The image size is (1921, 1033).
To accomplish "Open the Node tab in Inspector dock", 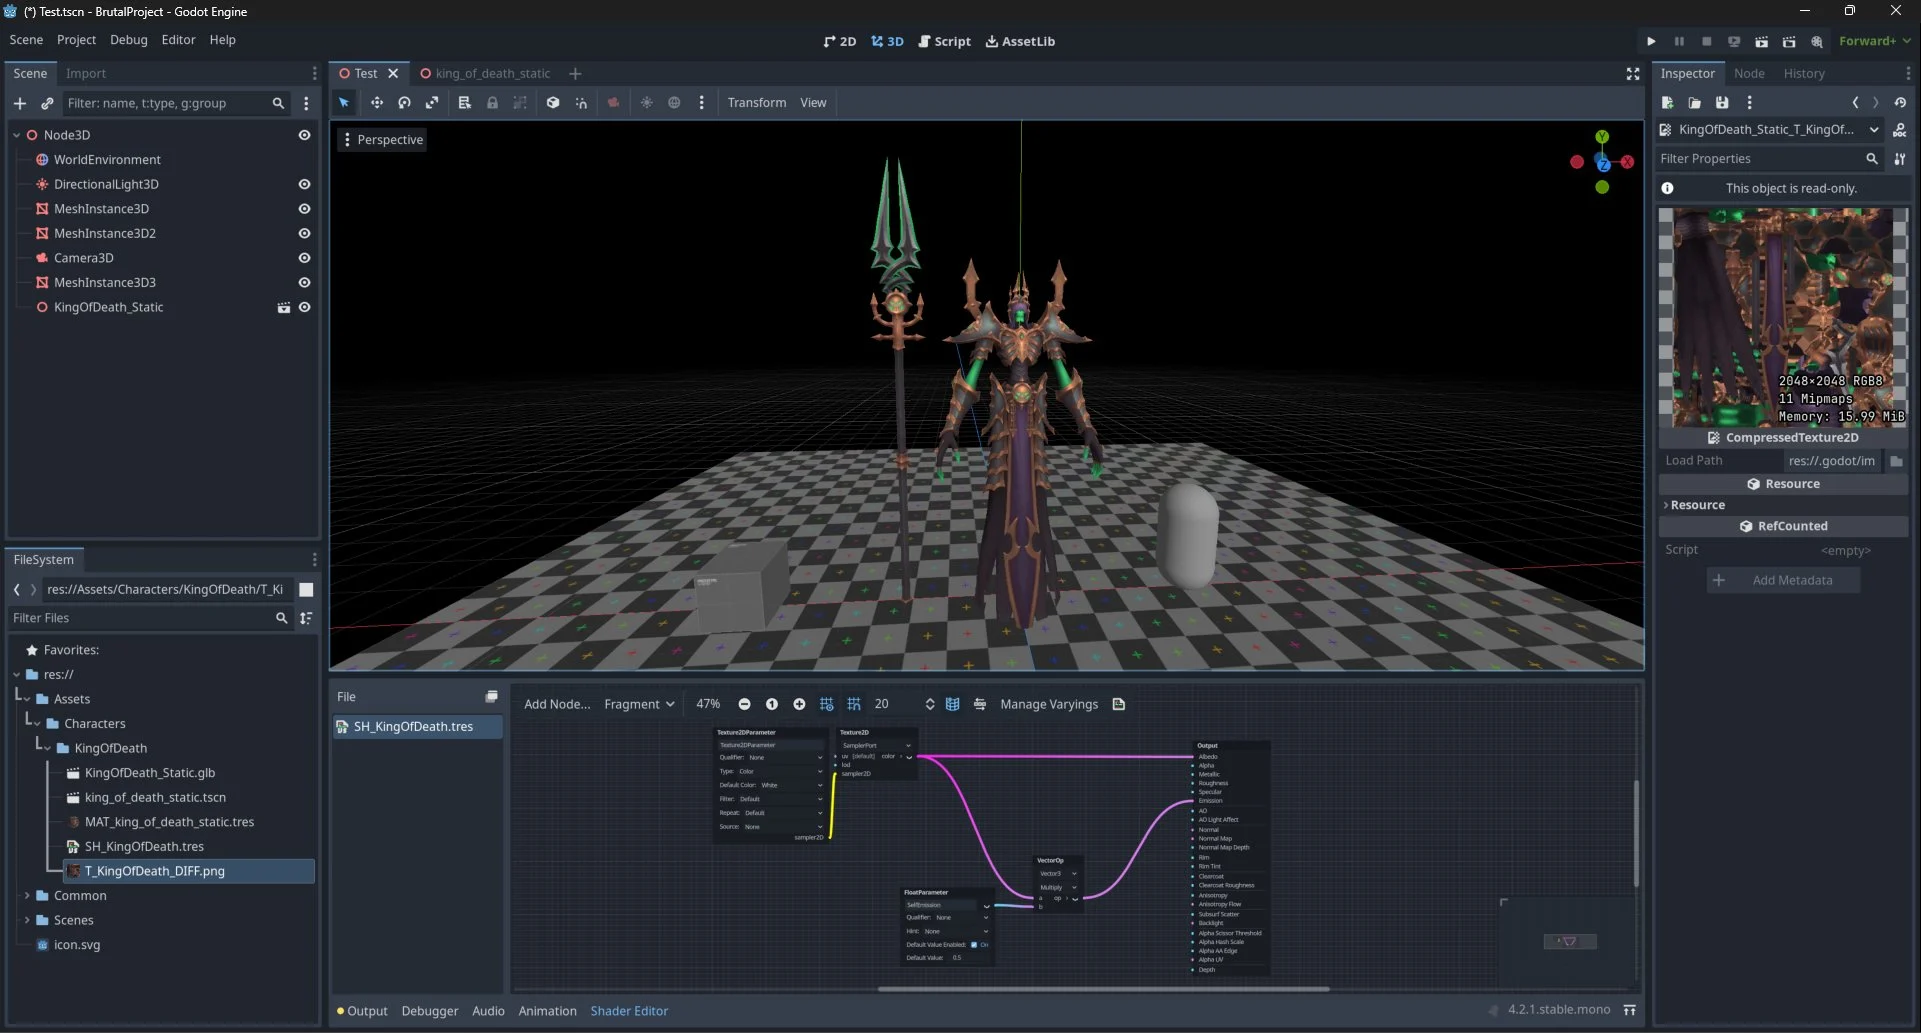I will tap(1749, 74).
